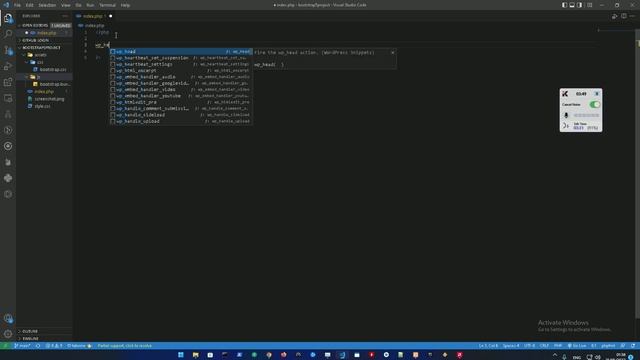This screenshot has width=640, height=360.
Task: Open the Accounts icon in activity bar
Action: click(8, 318)
